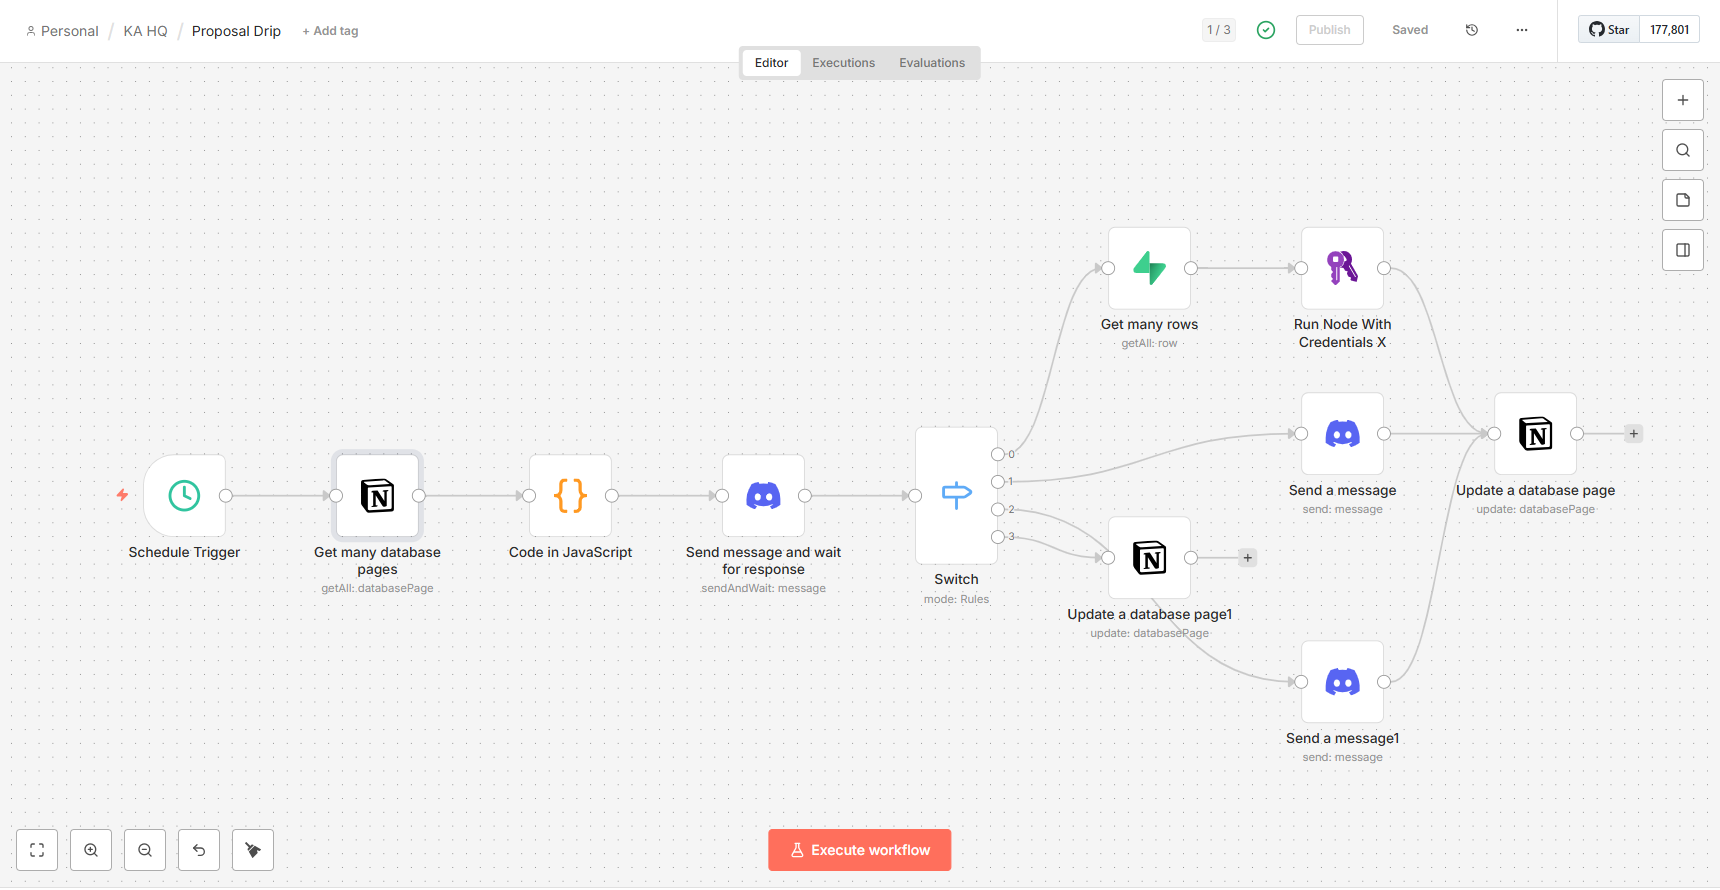This screenshot has width=1720, height=890.
Task: Click the zoom in canvas button
Action: click(91, 850)
